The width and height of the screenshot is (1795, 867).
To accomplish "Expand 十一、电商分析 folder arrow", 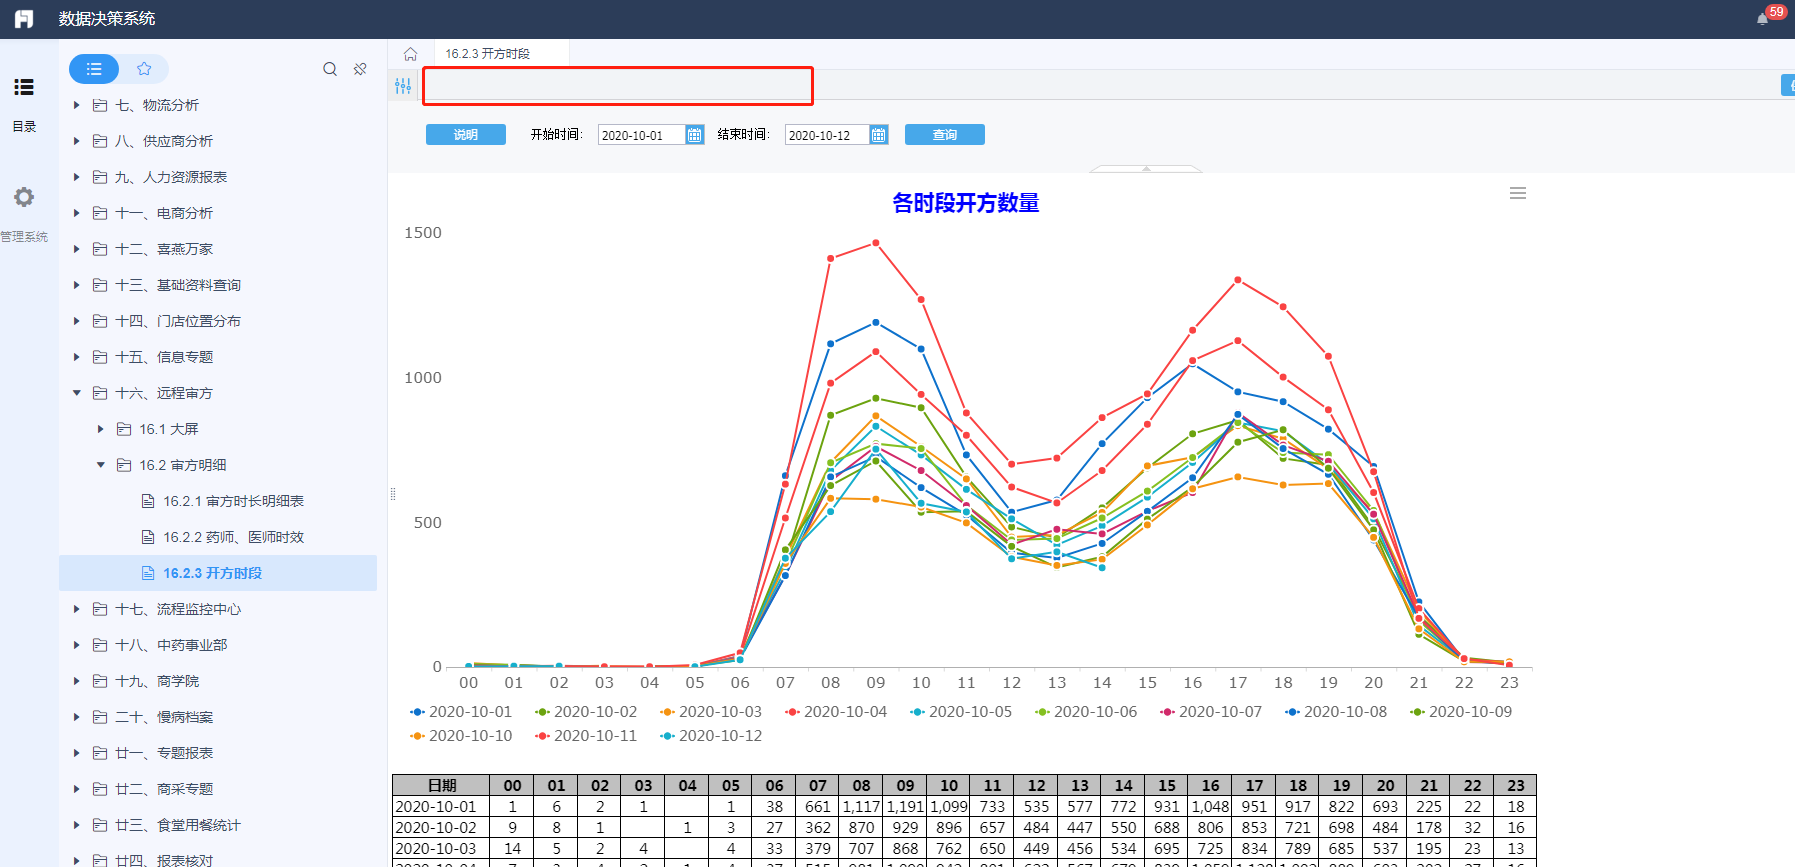I will 77,213.
